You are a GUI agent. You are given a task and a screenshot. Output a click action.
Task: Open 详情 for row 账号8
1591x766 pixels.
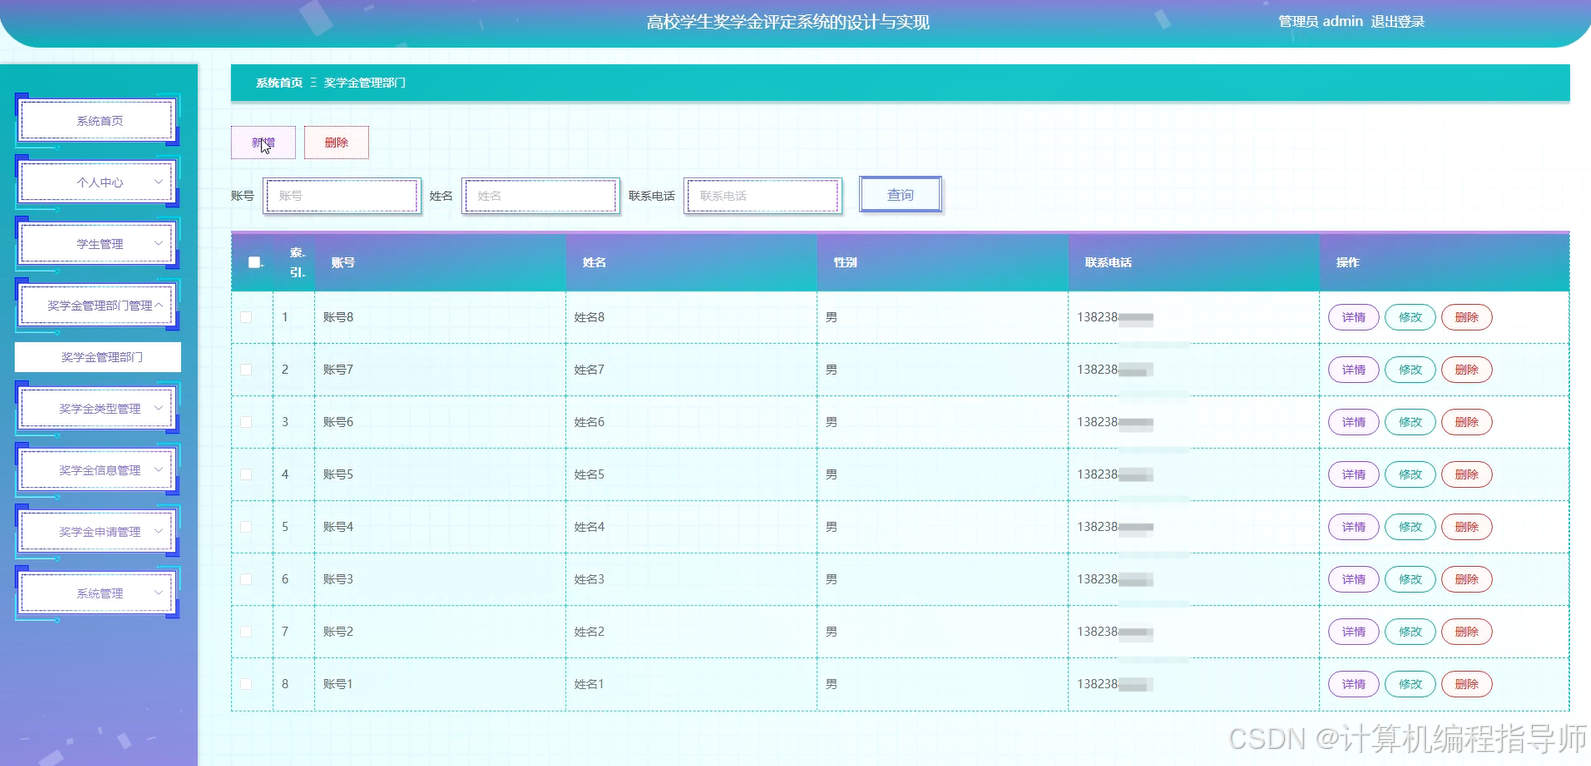(1354, 317)
